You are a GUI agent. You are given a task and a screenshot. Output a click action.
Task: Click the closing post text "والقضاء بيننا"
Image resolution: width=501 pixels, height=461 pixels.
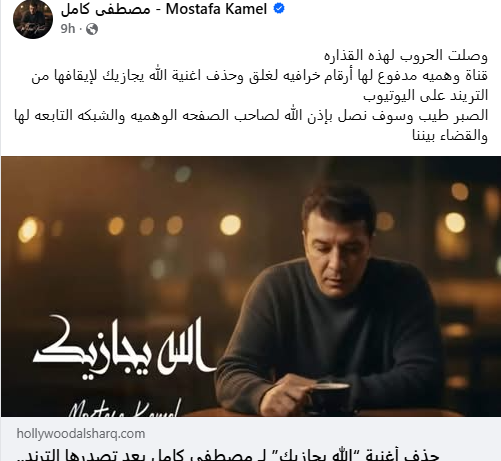click(450, 136)
